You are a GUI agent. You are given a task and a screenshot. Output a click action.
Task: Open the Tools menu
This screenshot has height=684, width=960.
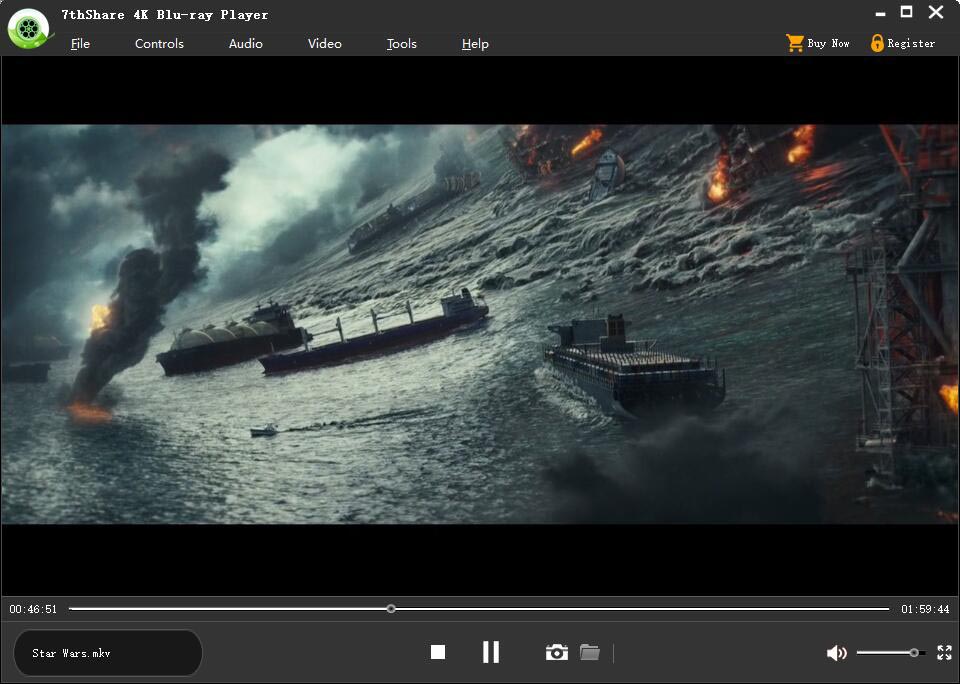pos(402,43)
